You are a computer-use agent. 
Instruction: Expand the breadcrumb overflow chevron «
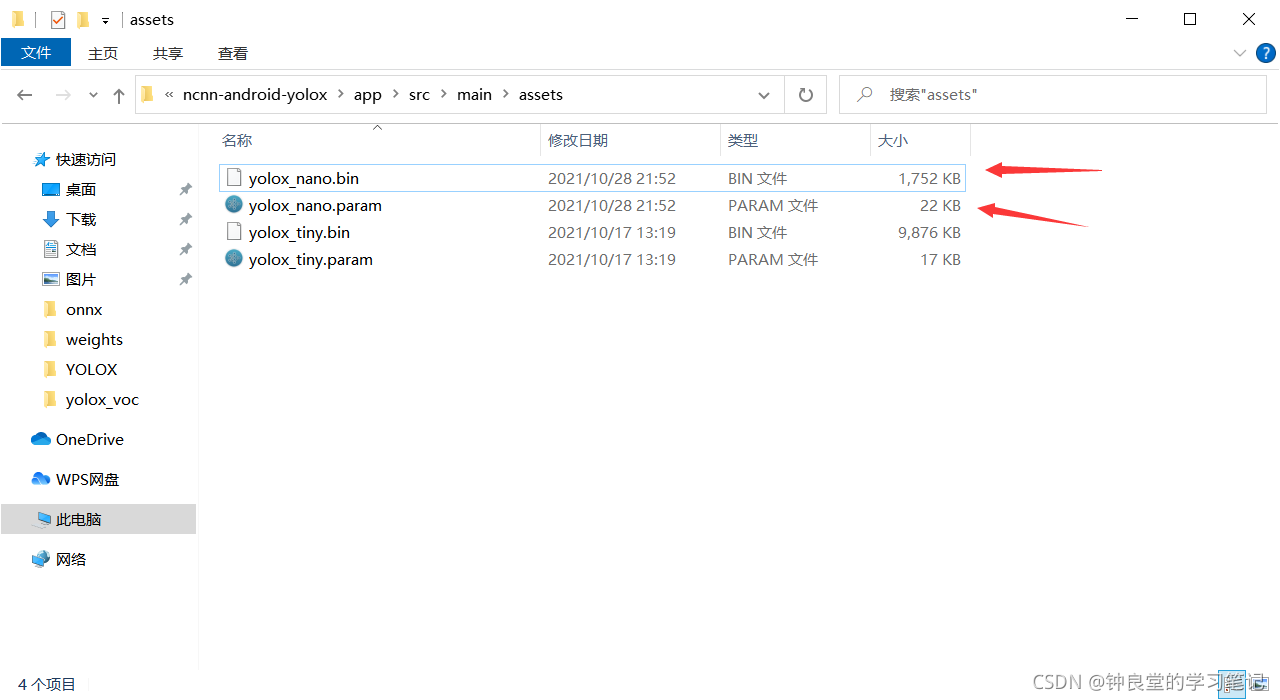[169, 95]
